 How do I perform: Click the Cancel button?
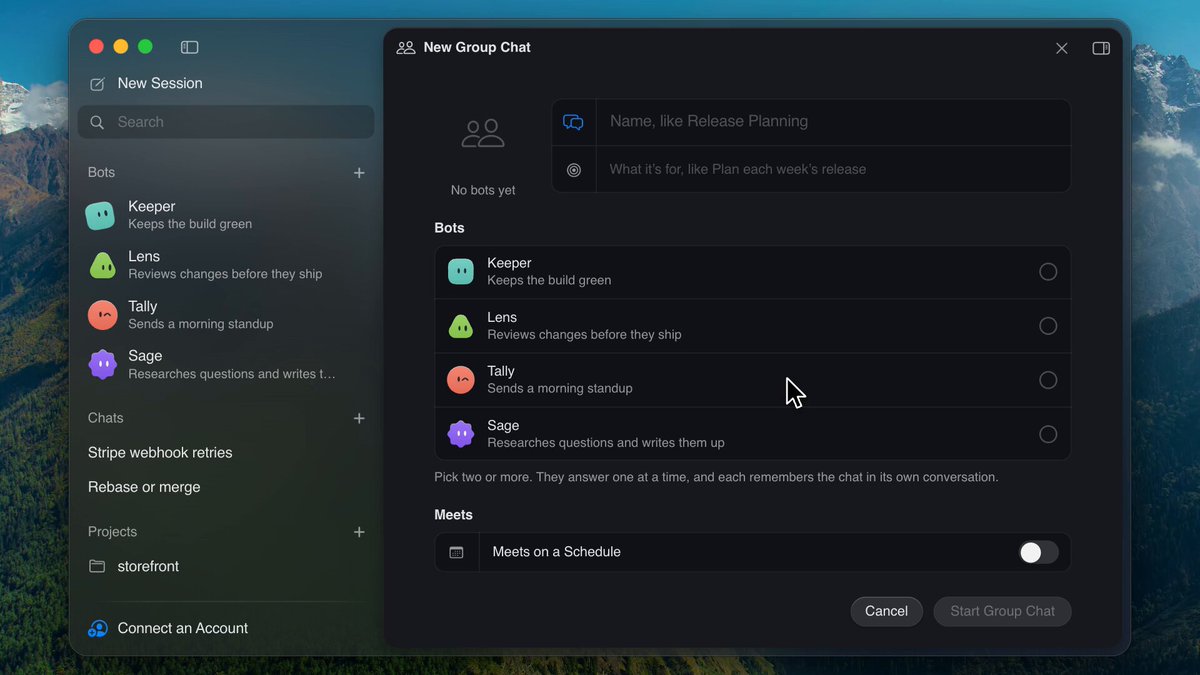click(886, 611)
